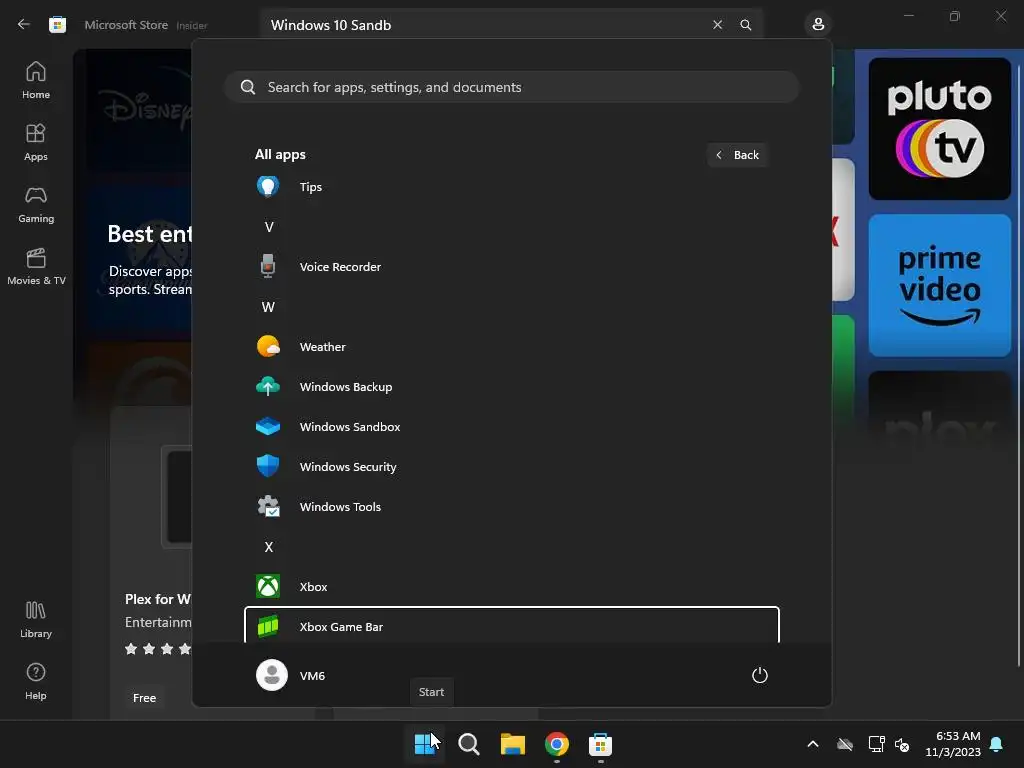1024x768 pixels.
Task: Open Windows Tools folder
Action: (x=511, y=507)
